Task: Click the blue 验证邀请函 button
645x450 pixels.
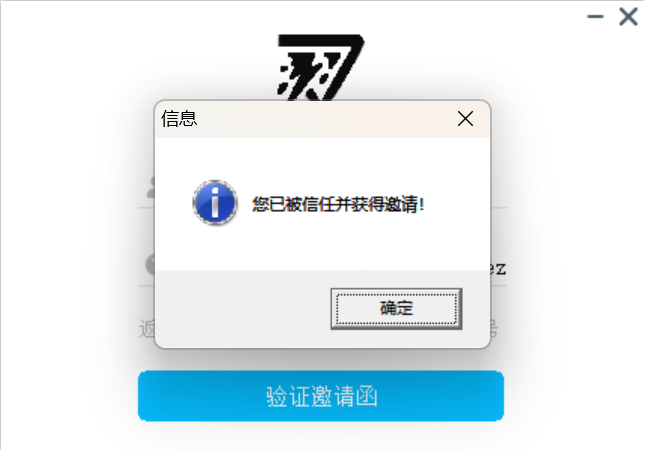Action: pos(321,396)
